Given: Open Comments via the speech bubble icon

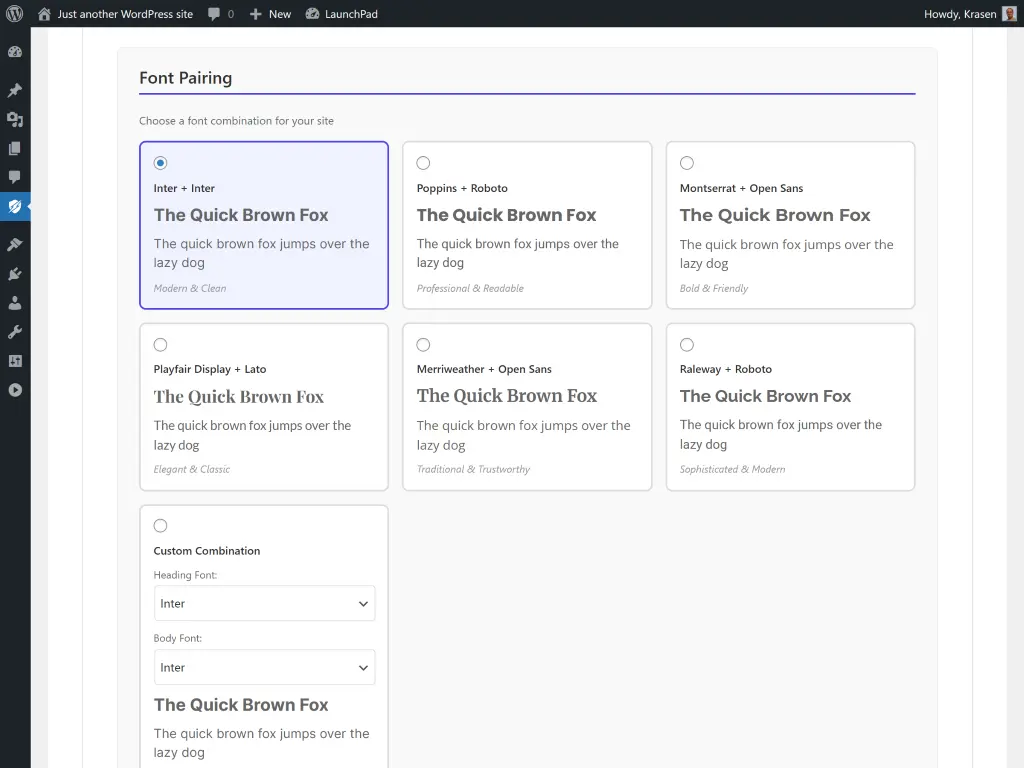Looking at the screenshot, I should (x=15, y=178).
